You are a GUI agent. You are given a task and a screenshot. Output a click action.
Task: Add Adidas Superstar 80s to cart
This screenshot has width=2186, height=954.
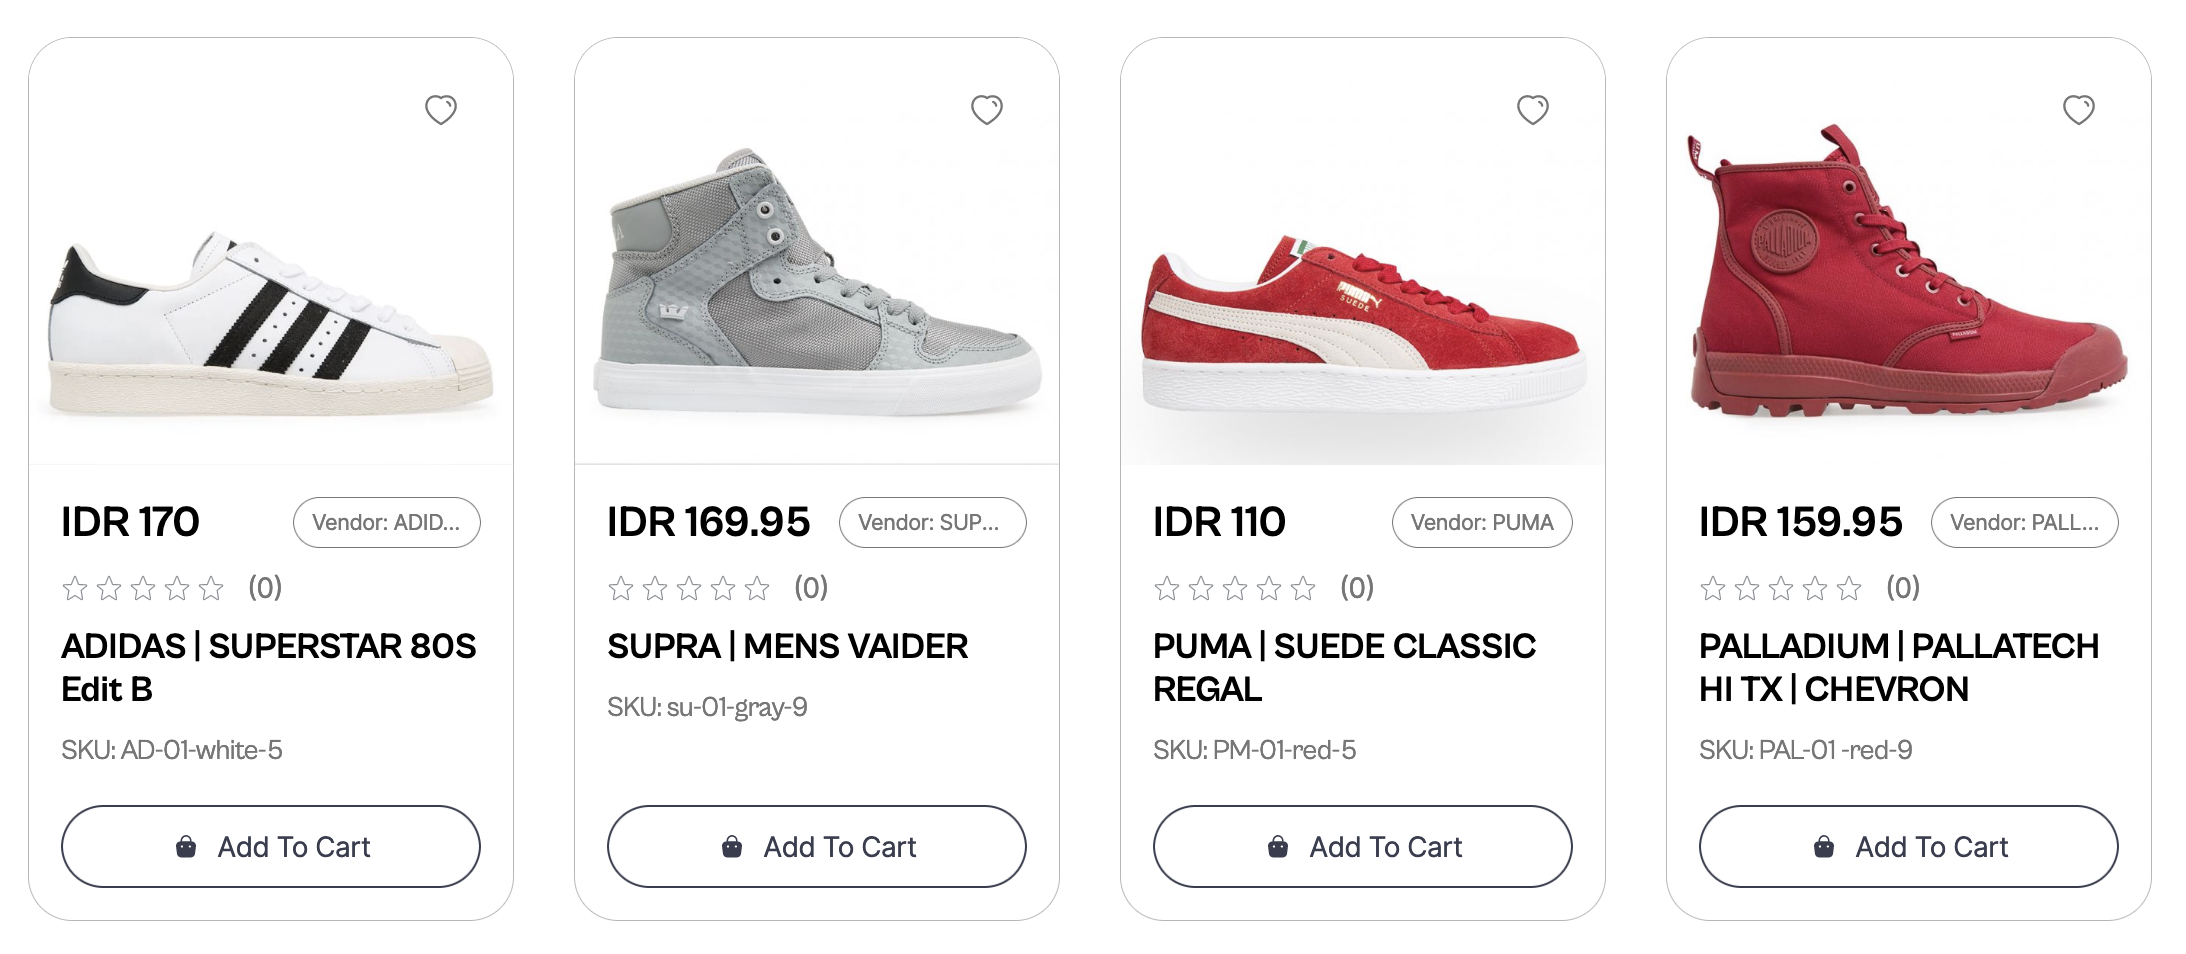pos(271,846)
